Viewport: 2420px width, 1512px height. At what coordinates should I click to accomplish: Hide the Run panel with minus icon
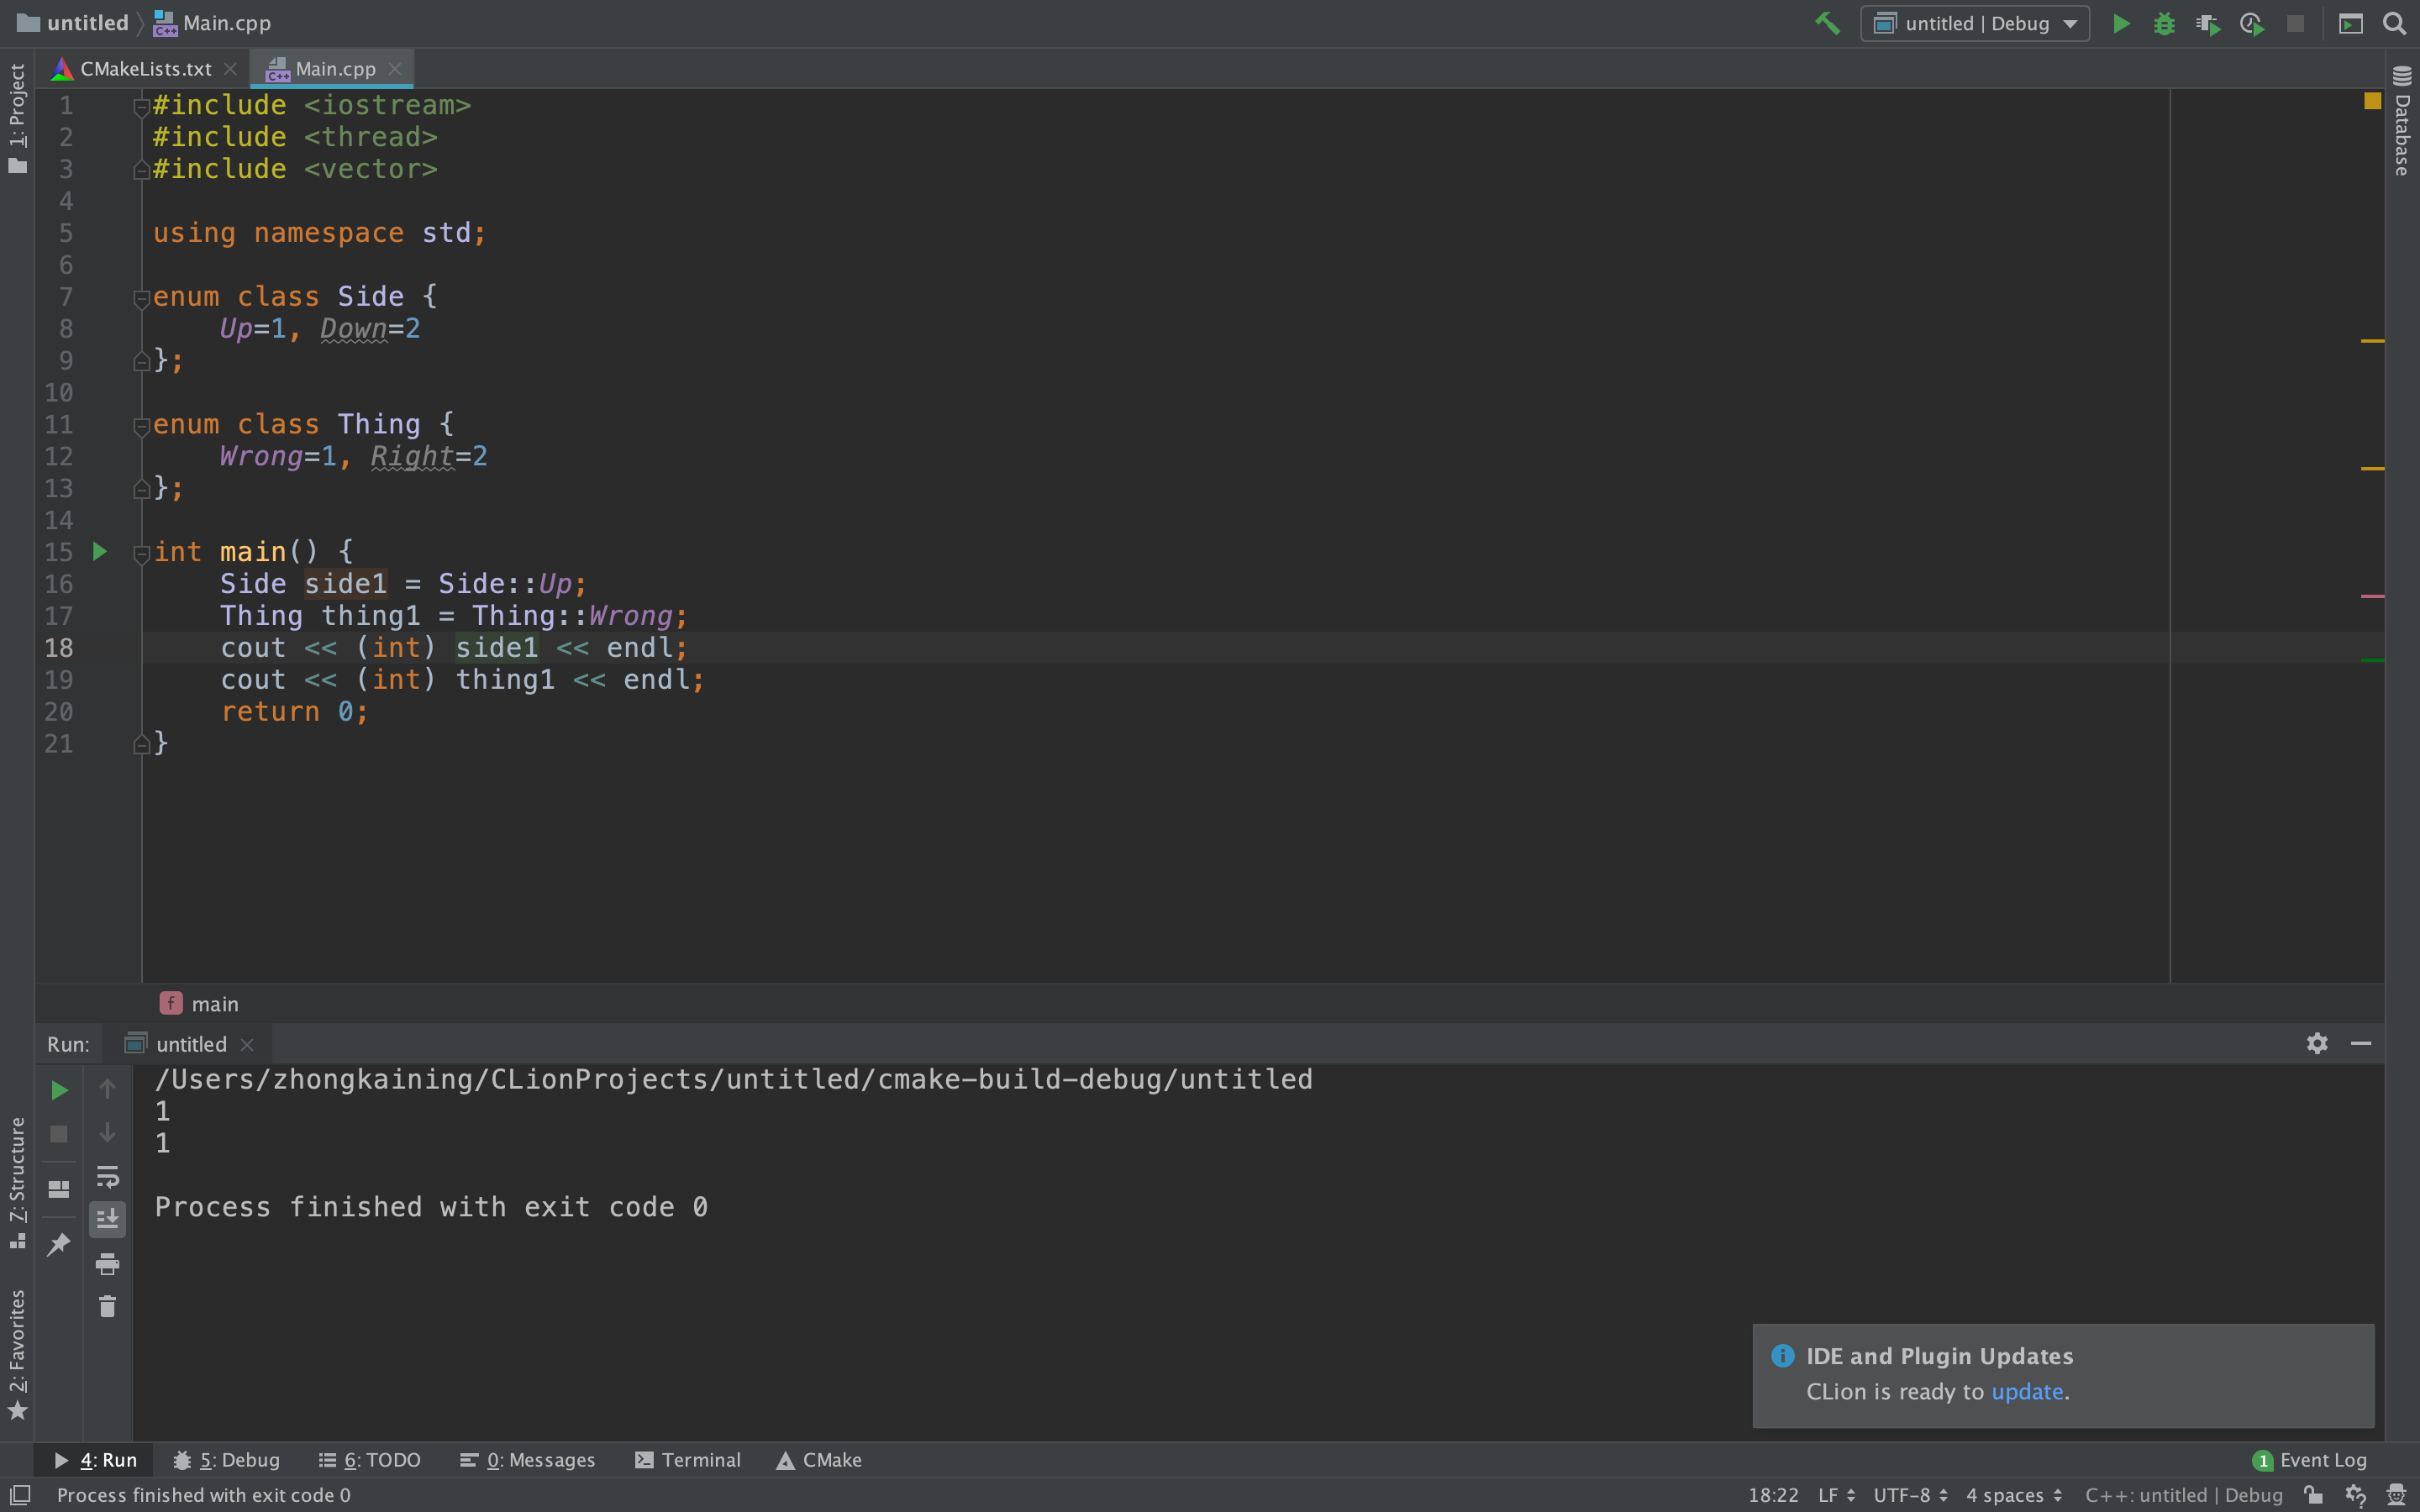[2361, 1043]
